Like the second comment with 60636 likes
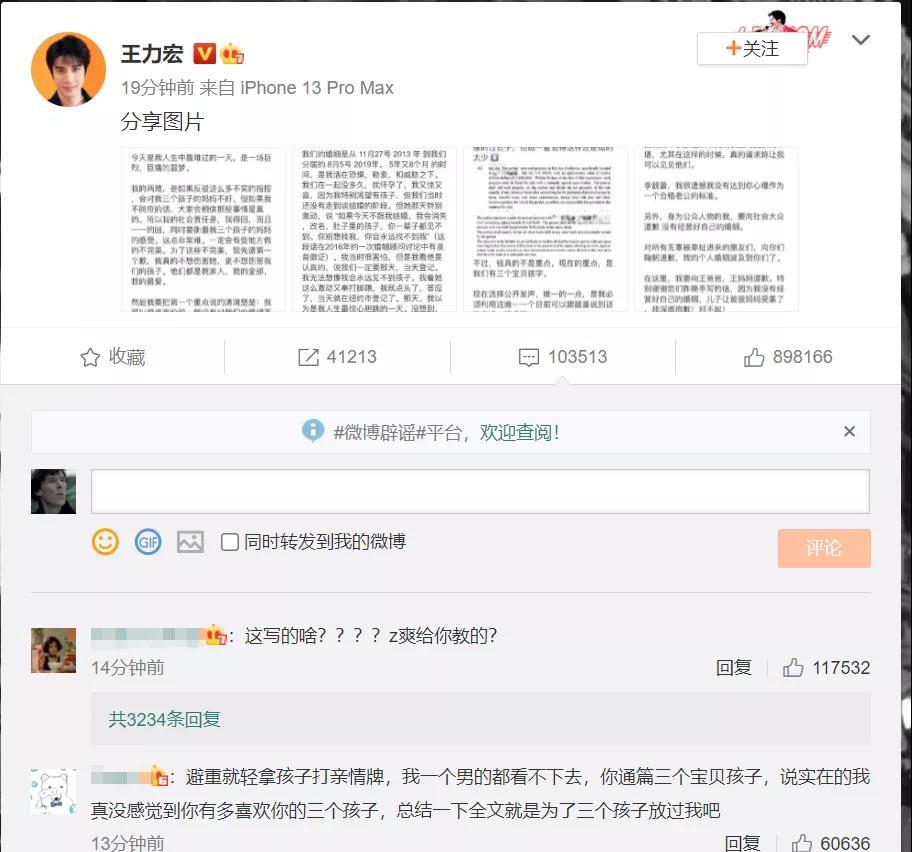This screenshot has width=912, height=852. click(831, 843)
